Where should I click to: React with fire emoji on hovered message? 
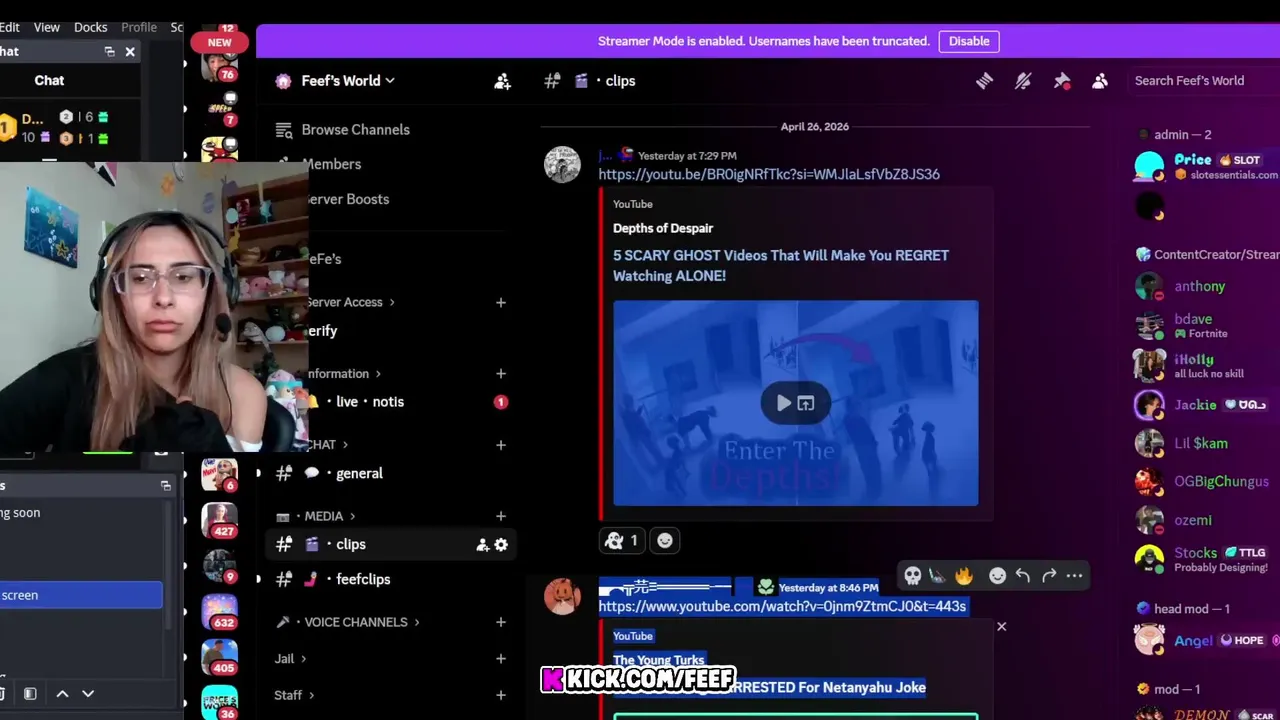[x=964, y=576]
